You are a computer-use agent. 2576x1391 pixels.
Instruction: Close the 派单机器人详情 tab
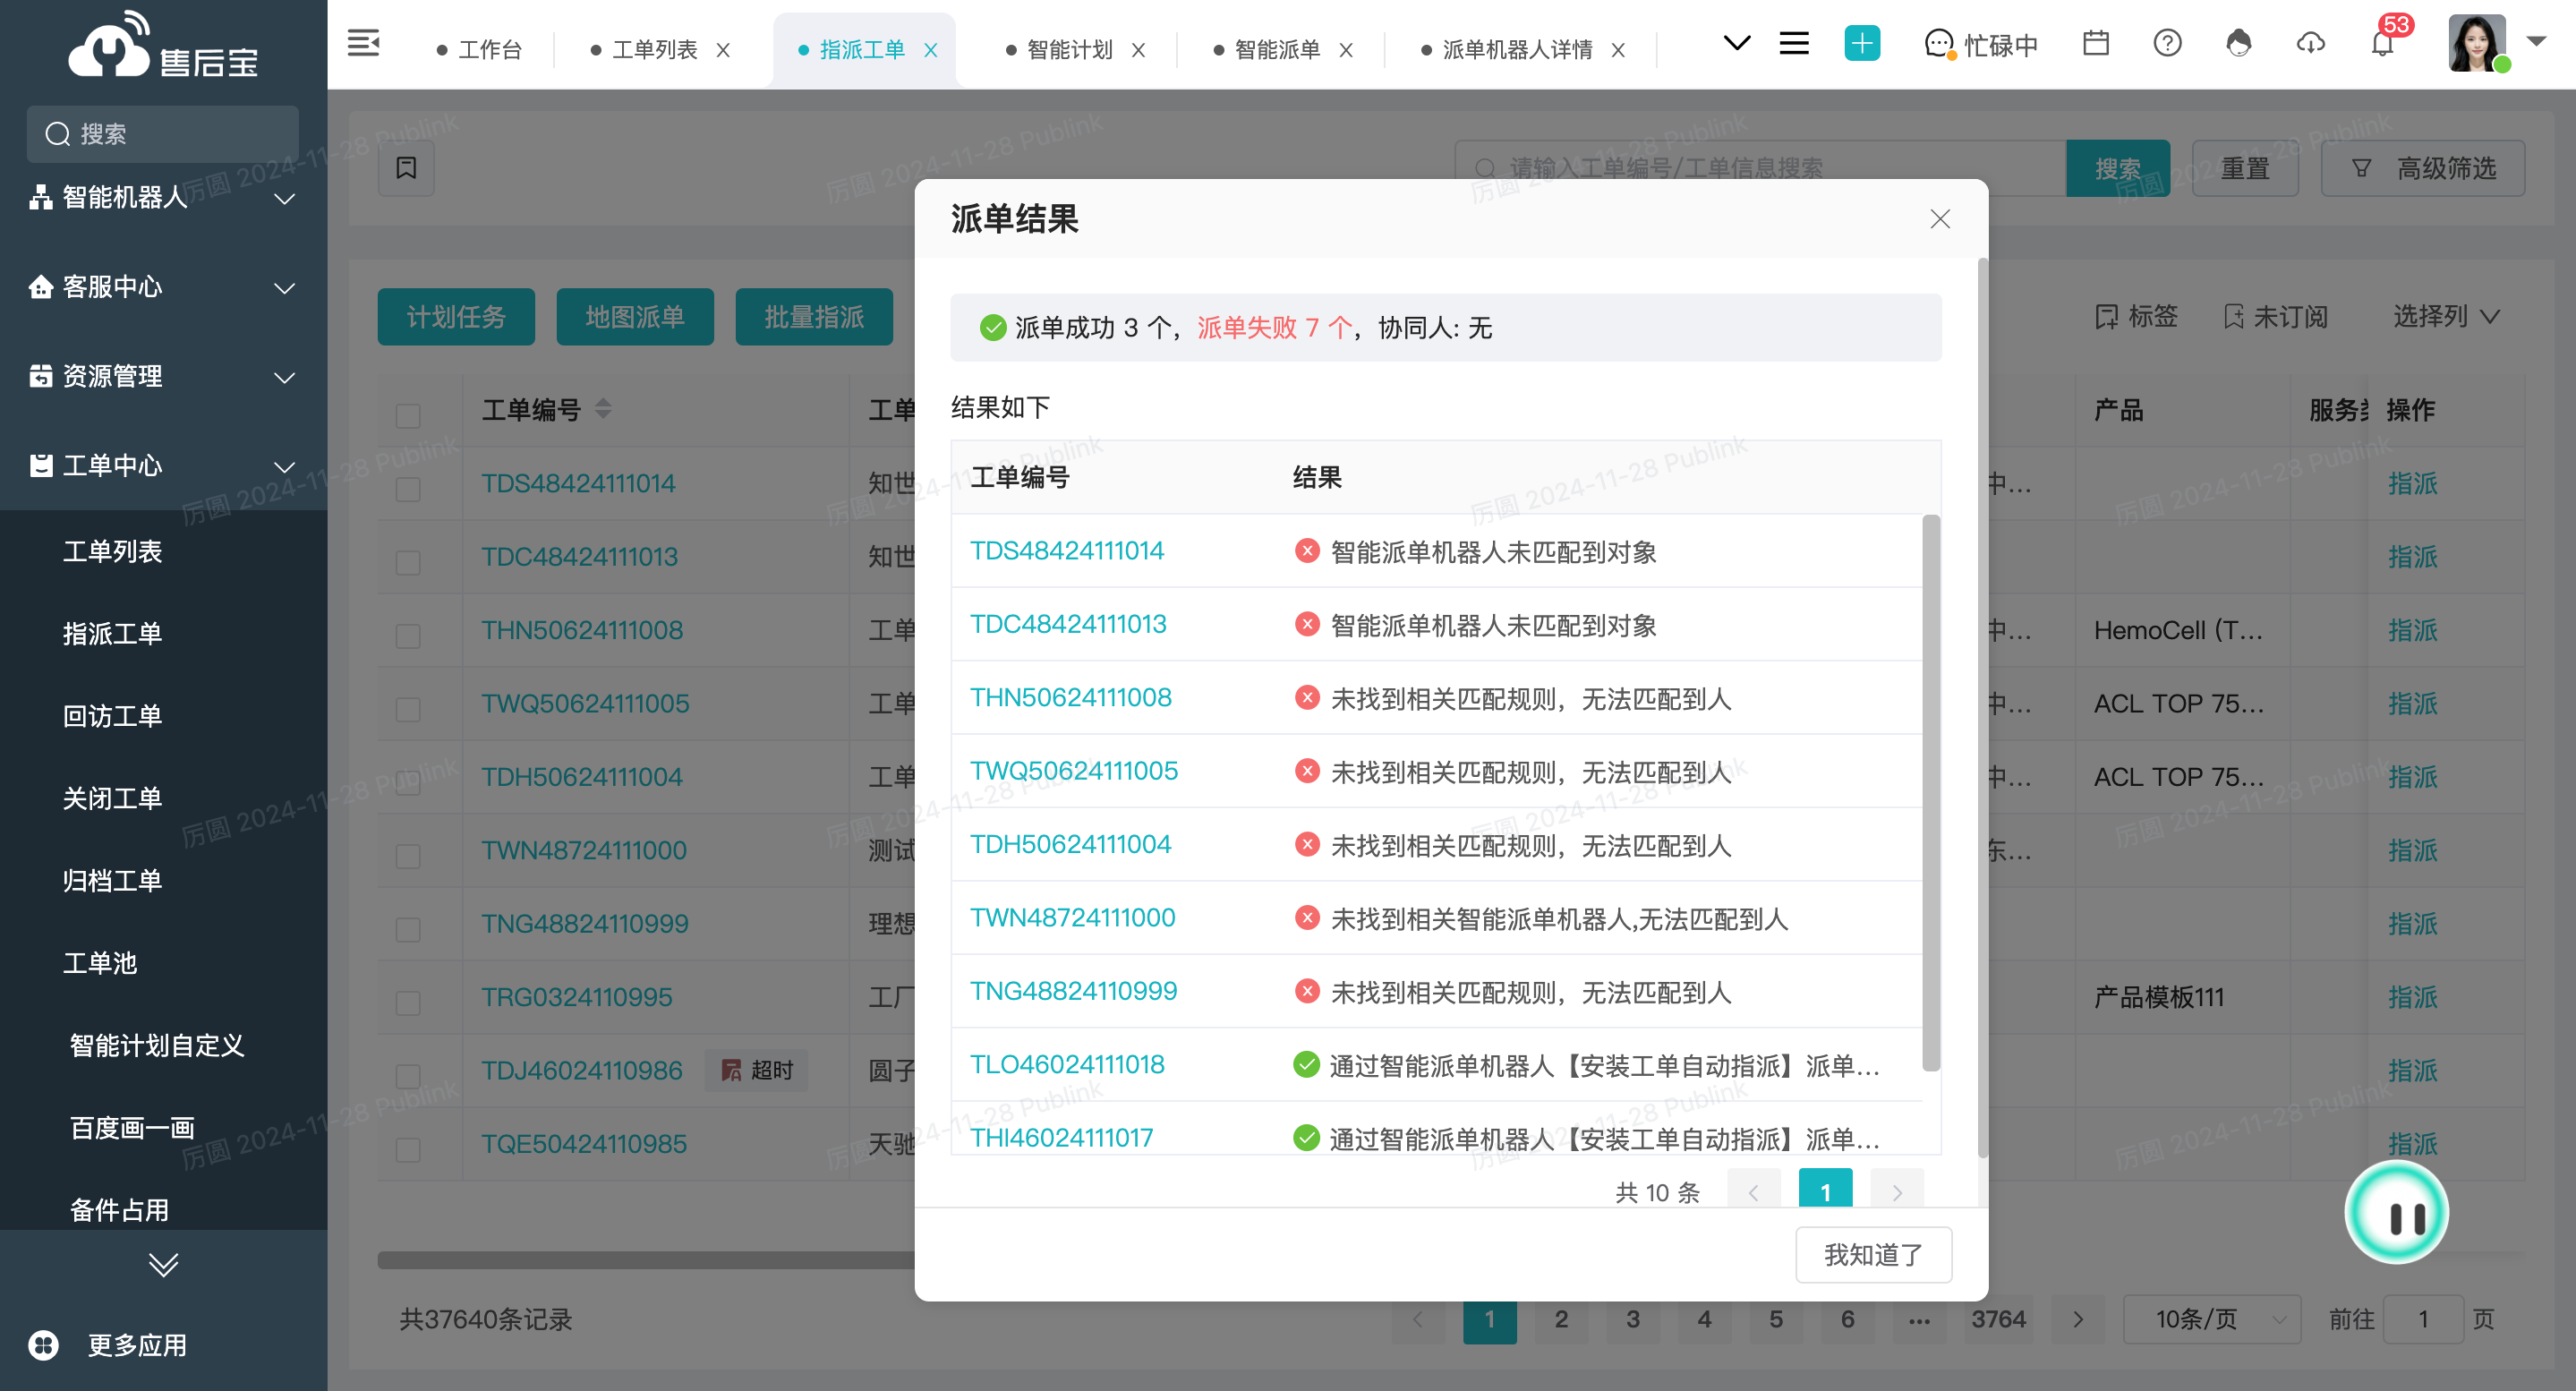point(1618,50)
